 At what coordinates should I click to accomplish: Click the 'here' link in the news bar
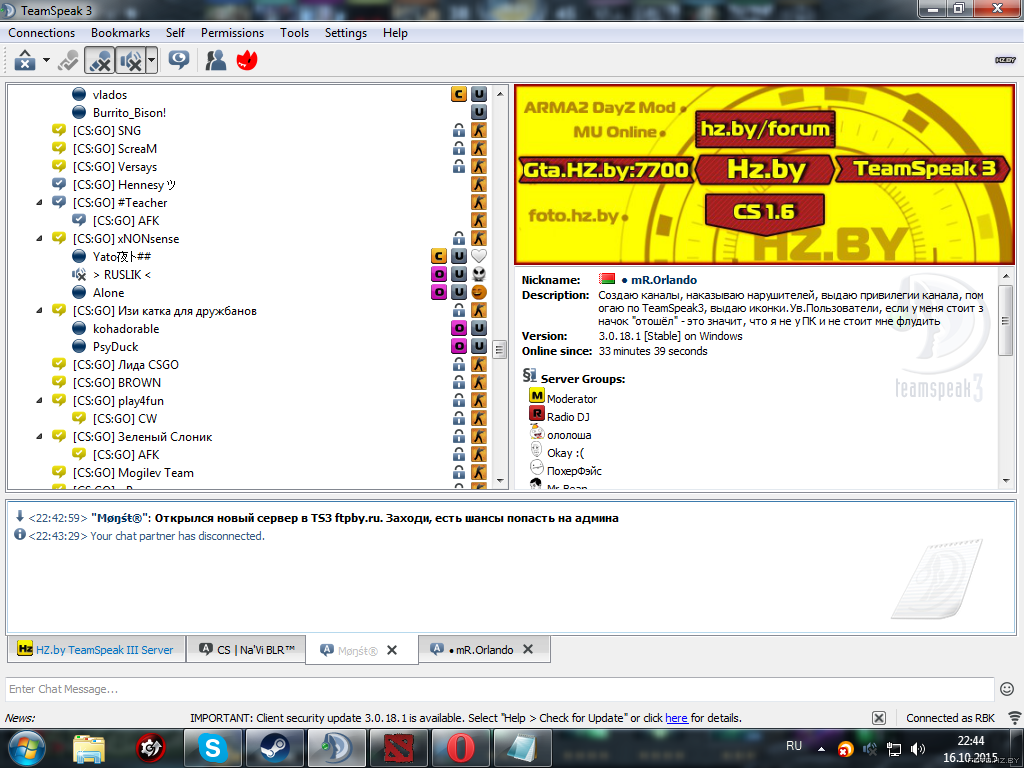click(677, 718)
